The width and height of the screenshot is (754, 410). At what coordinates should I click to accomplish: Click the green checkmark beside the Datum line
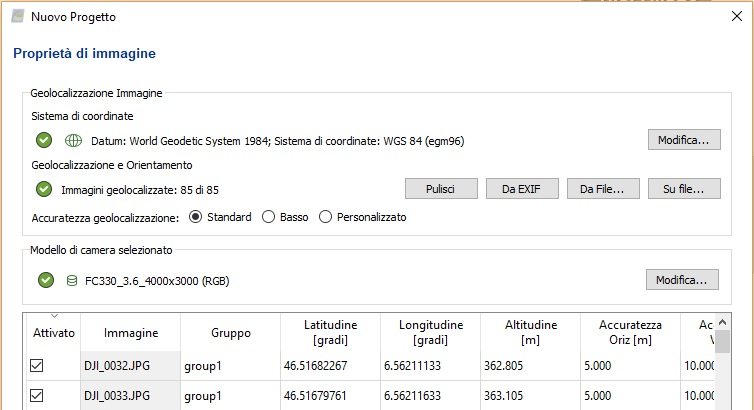(44, 140)
